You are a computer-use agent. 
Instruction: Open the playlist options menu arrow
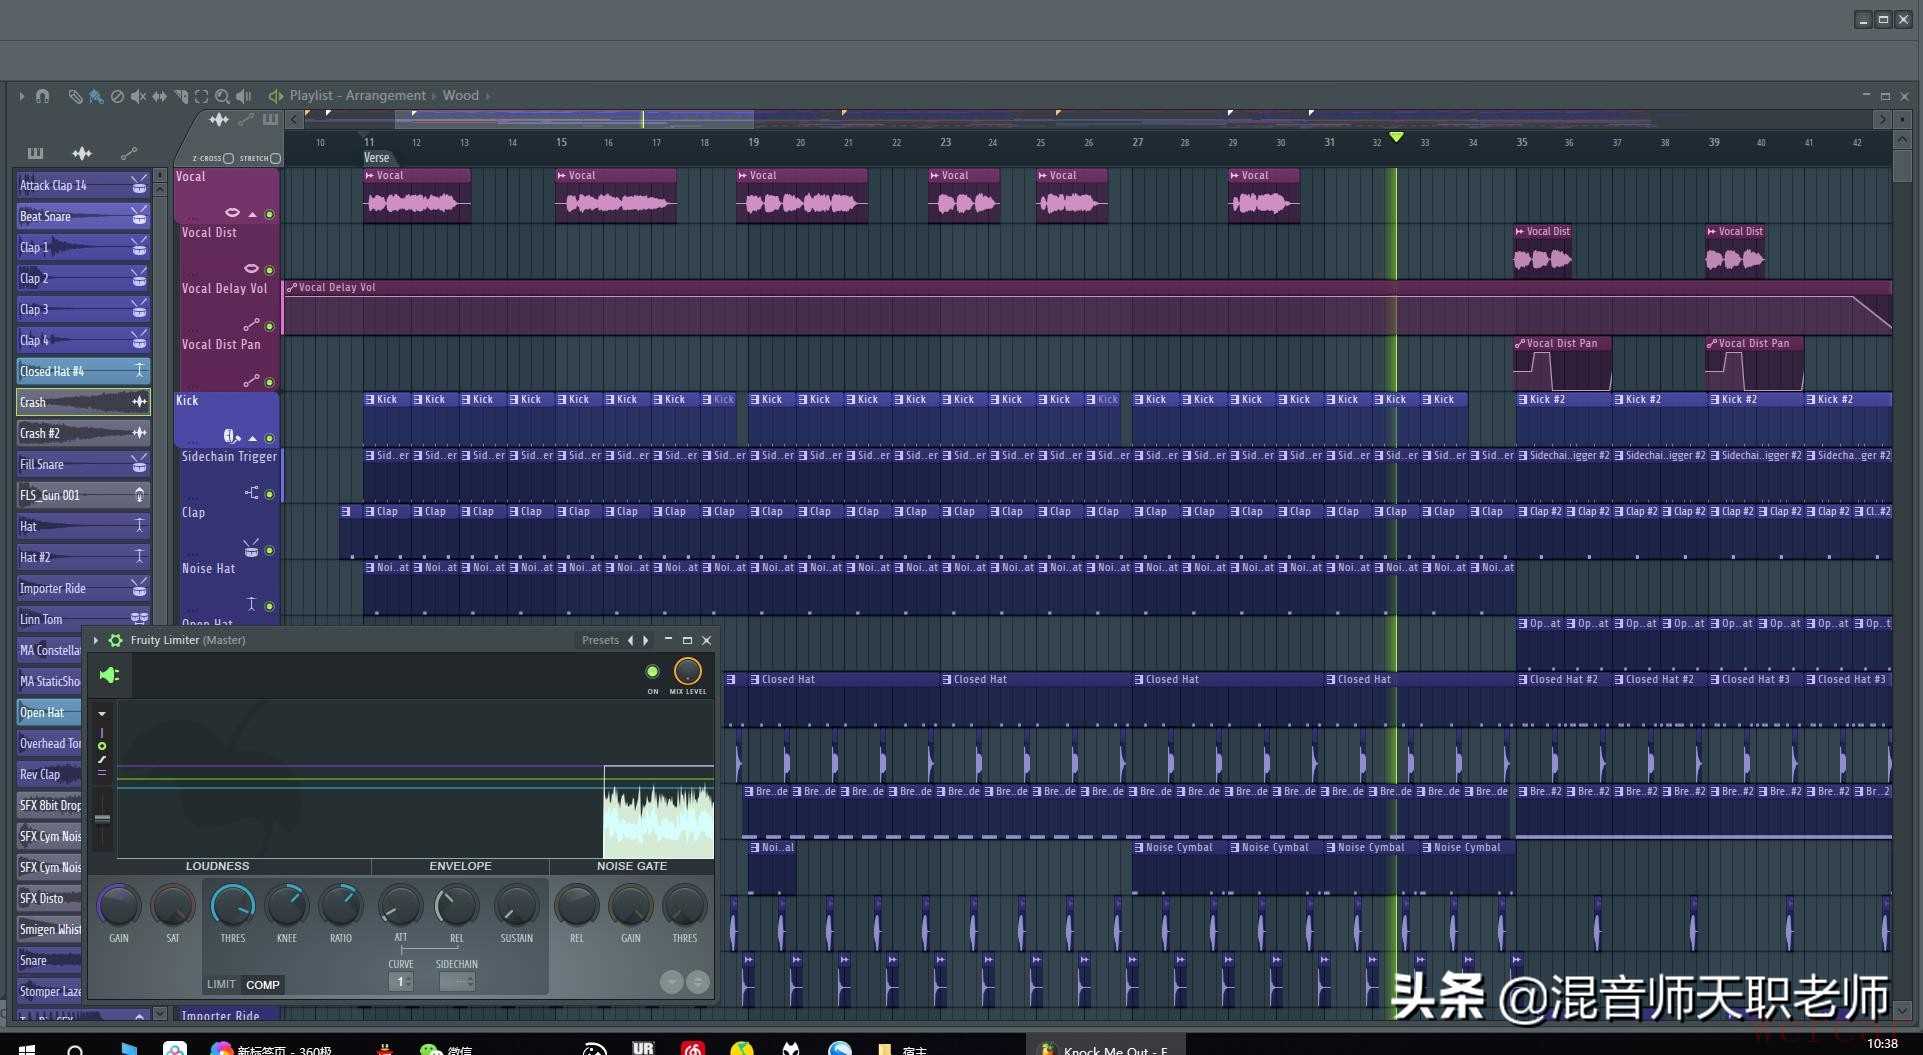[21, 96]
